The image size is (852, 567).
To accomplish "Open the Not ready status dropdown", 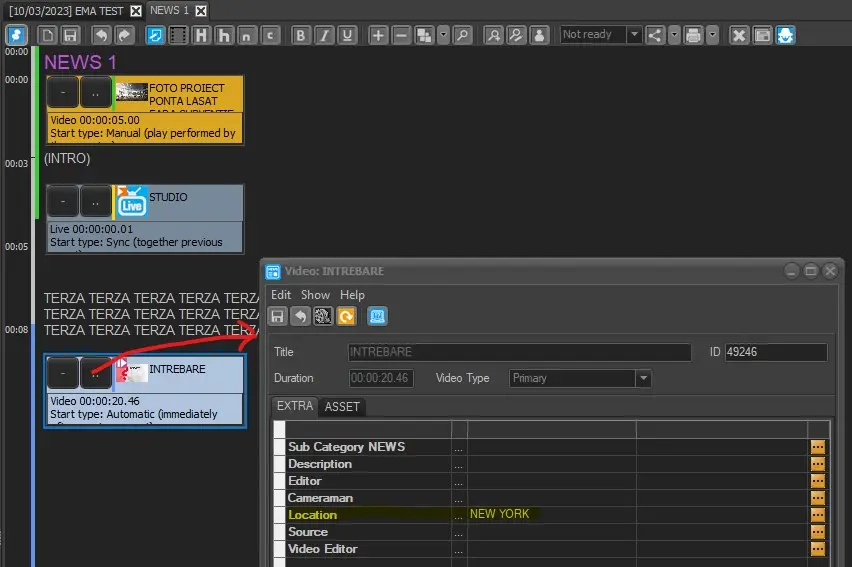I will pos(633,35).
